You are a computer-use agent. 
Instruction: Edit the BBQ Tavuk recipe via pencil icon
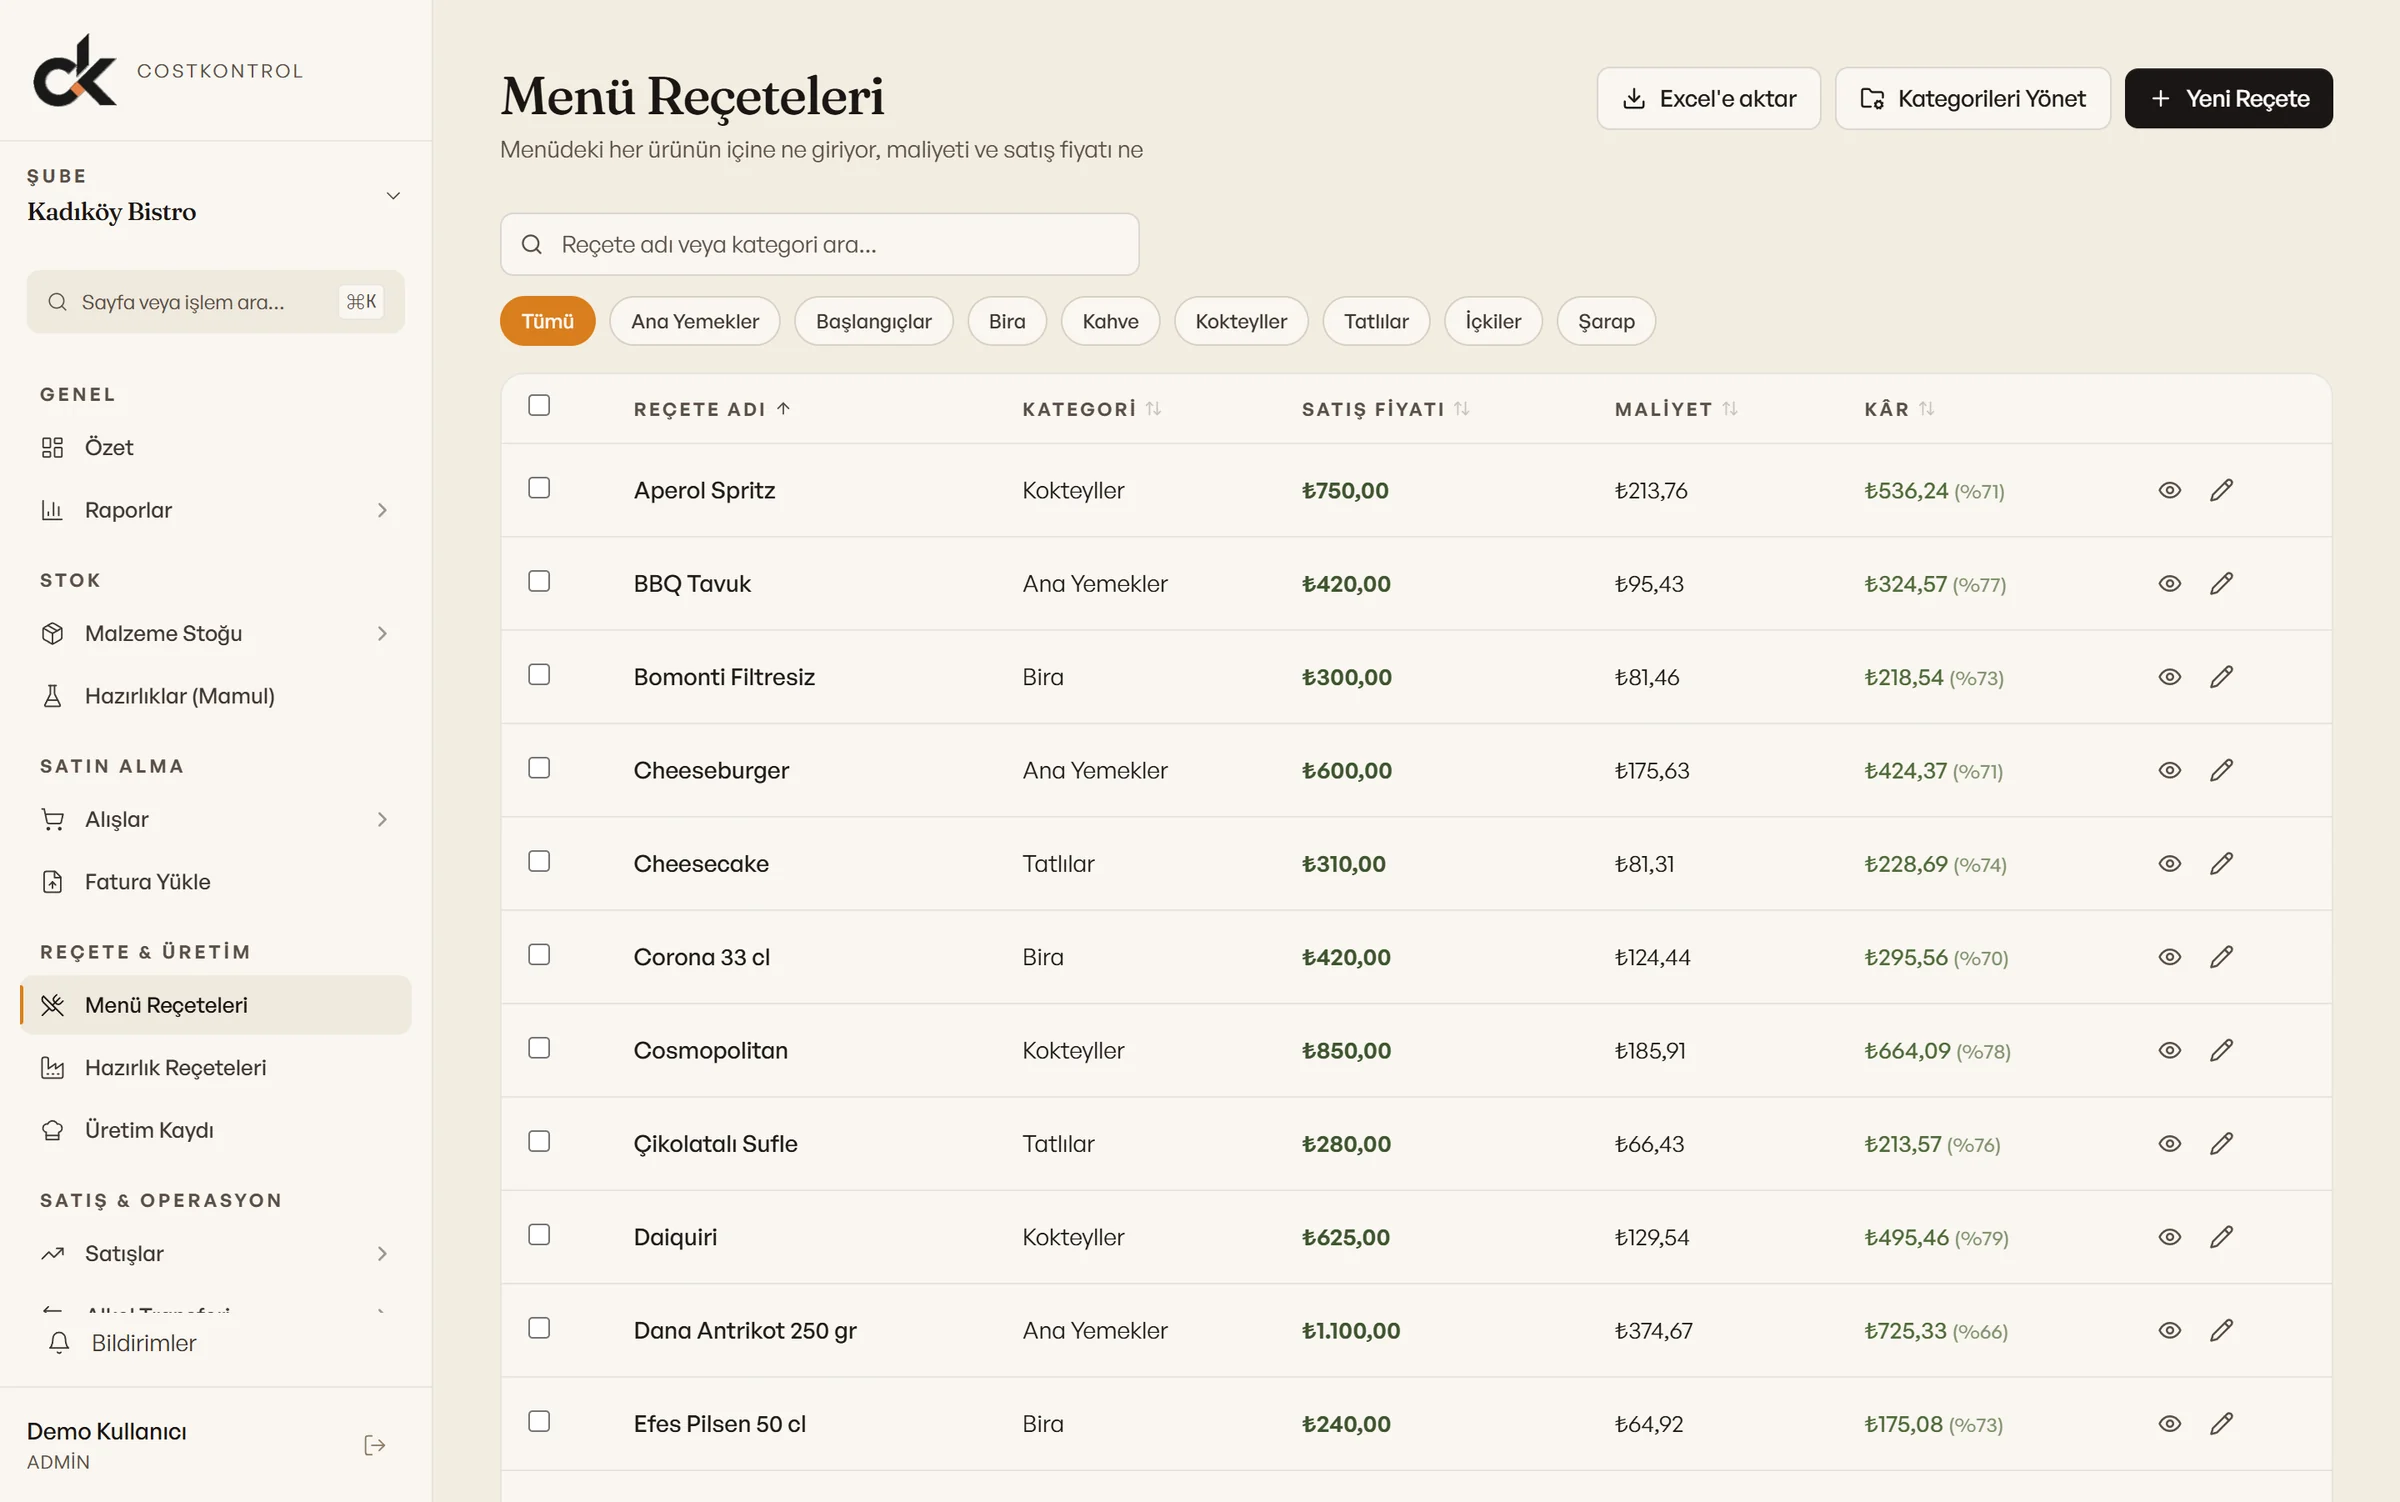click(2221, 583)
